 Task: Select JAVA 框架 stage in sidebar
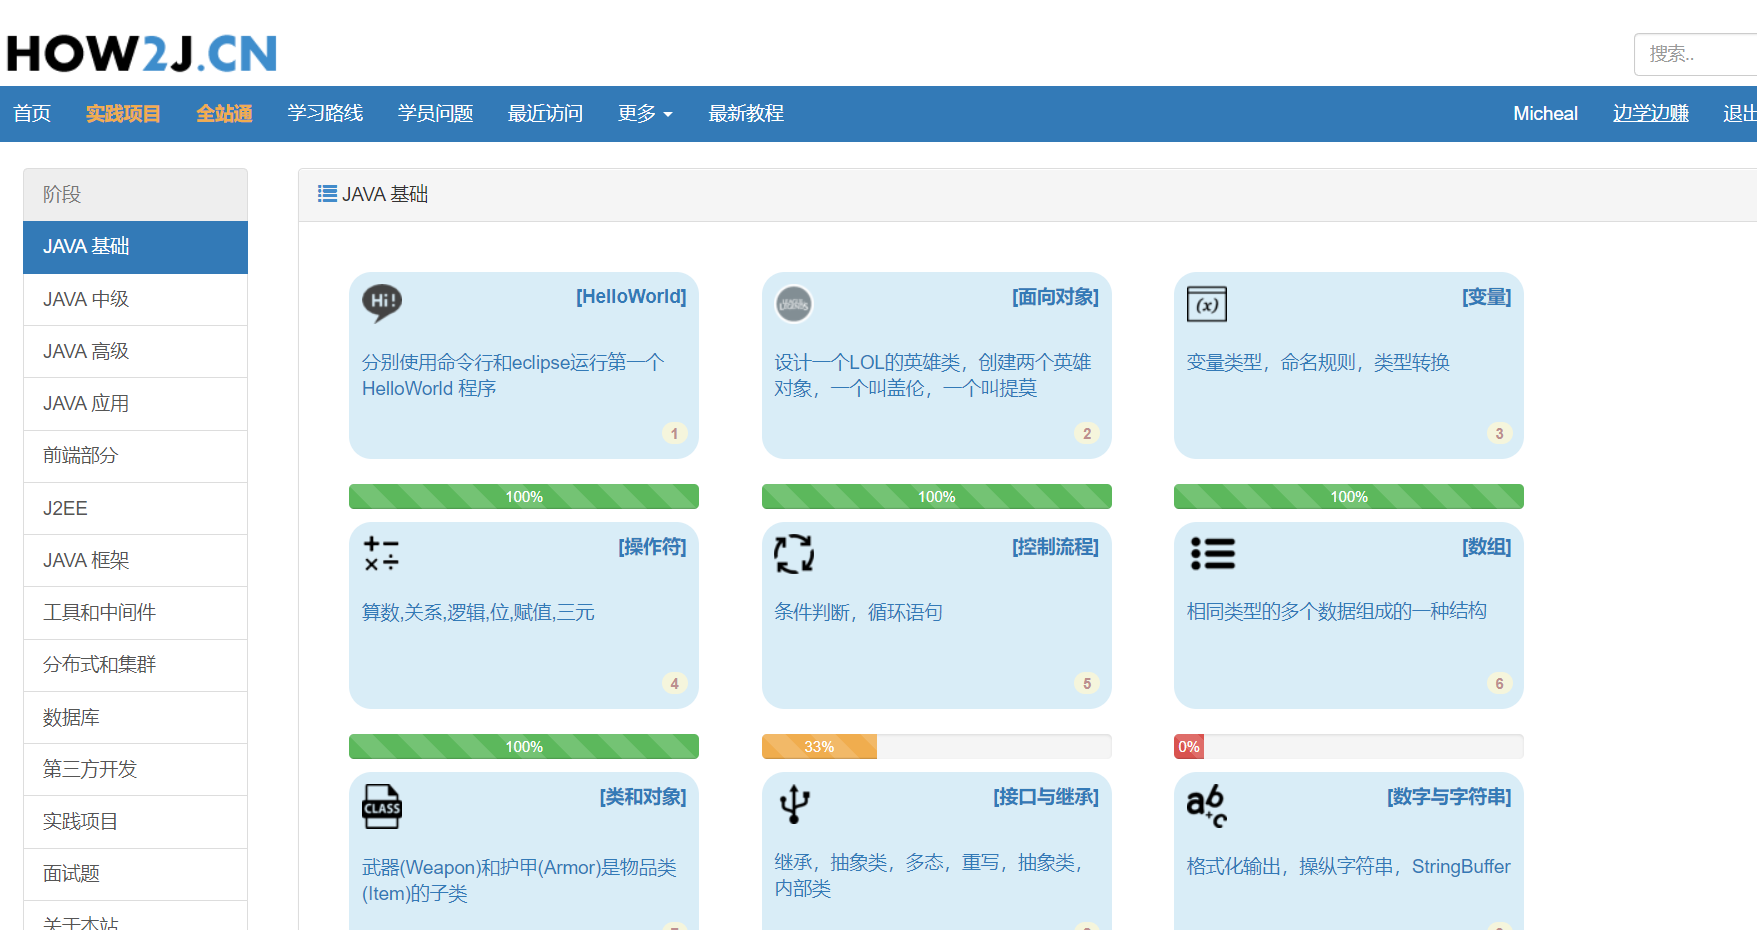click(x=135, y=560)
